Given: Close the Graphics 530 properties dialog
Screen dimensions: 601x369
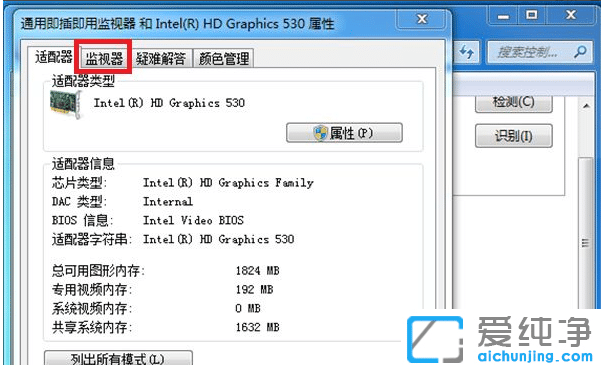Looking at the screenshot, I should click(x=422, y=19).
